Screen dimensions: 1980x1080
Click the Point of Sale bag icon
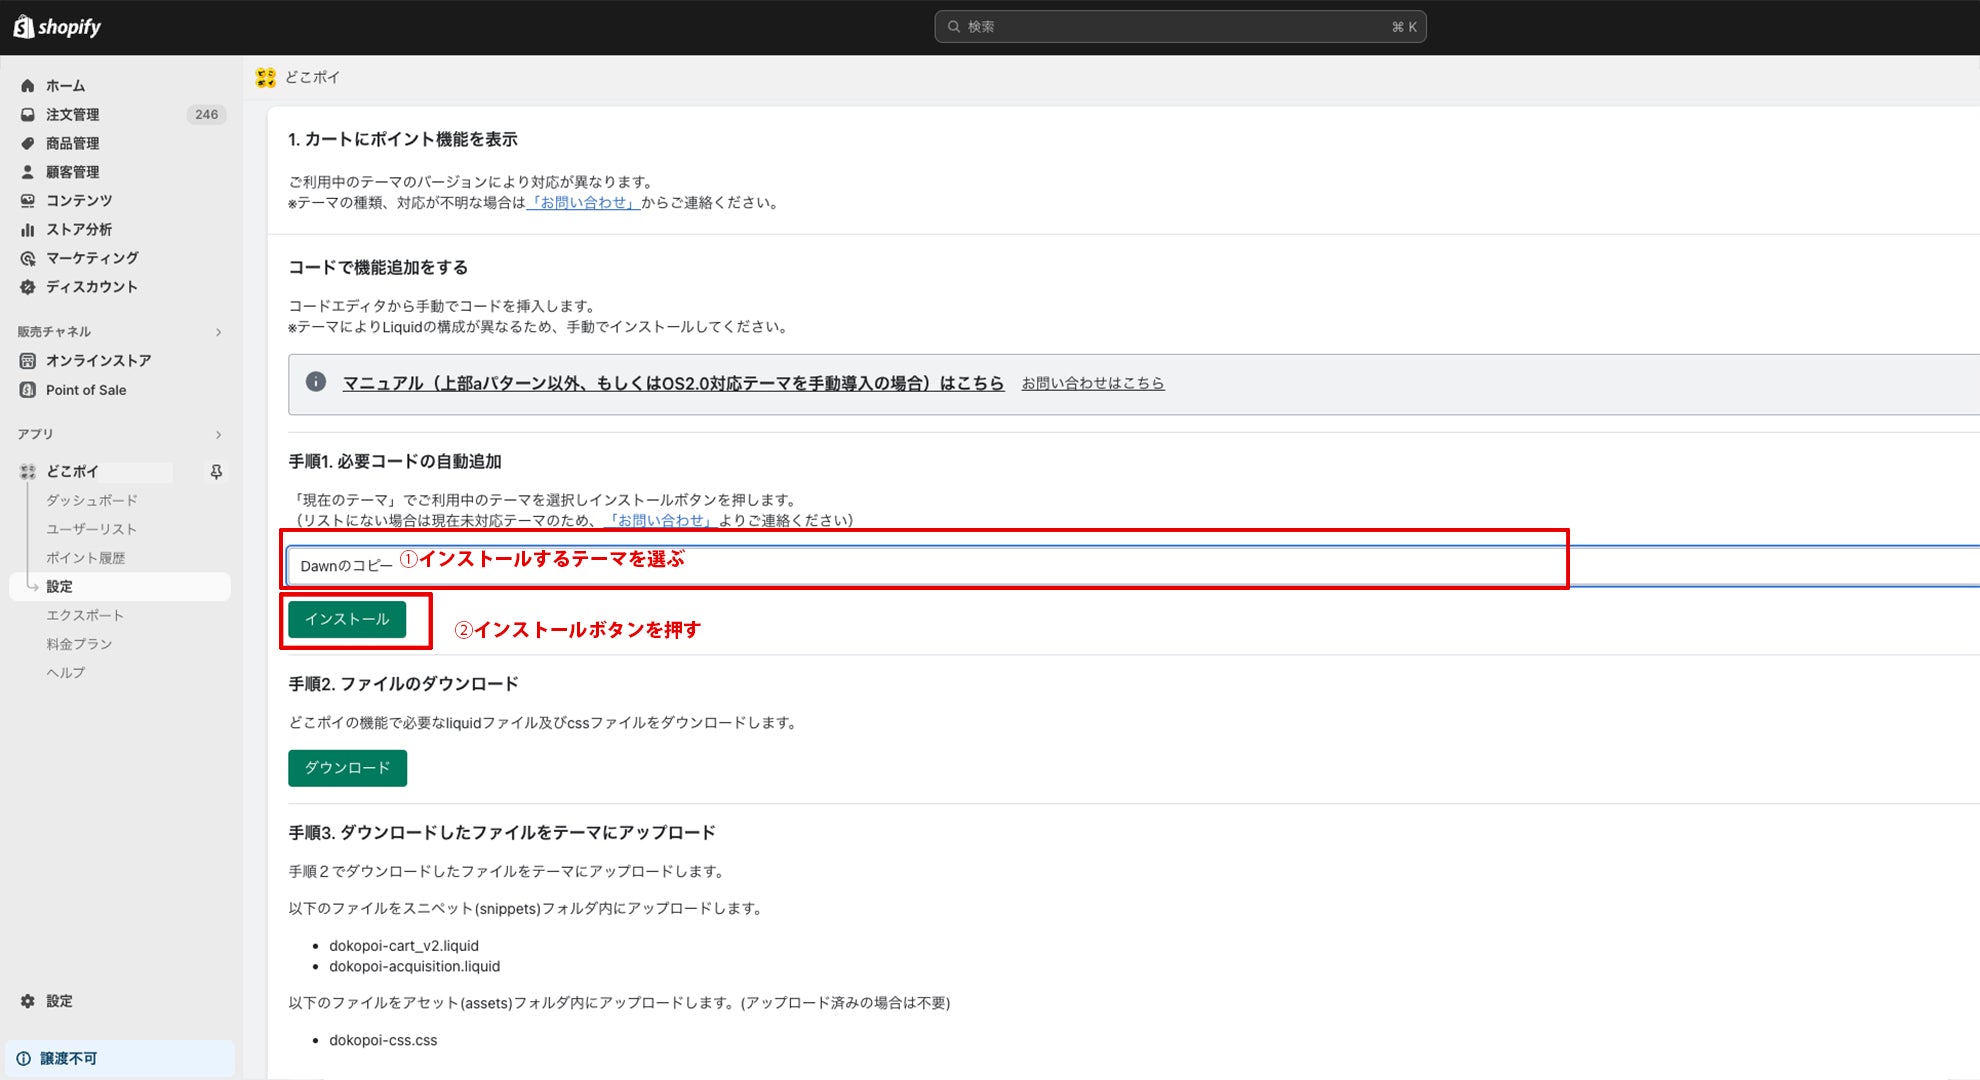28,390
